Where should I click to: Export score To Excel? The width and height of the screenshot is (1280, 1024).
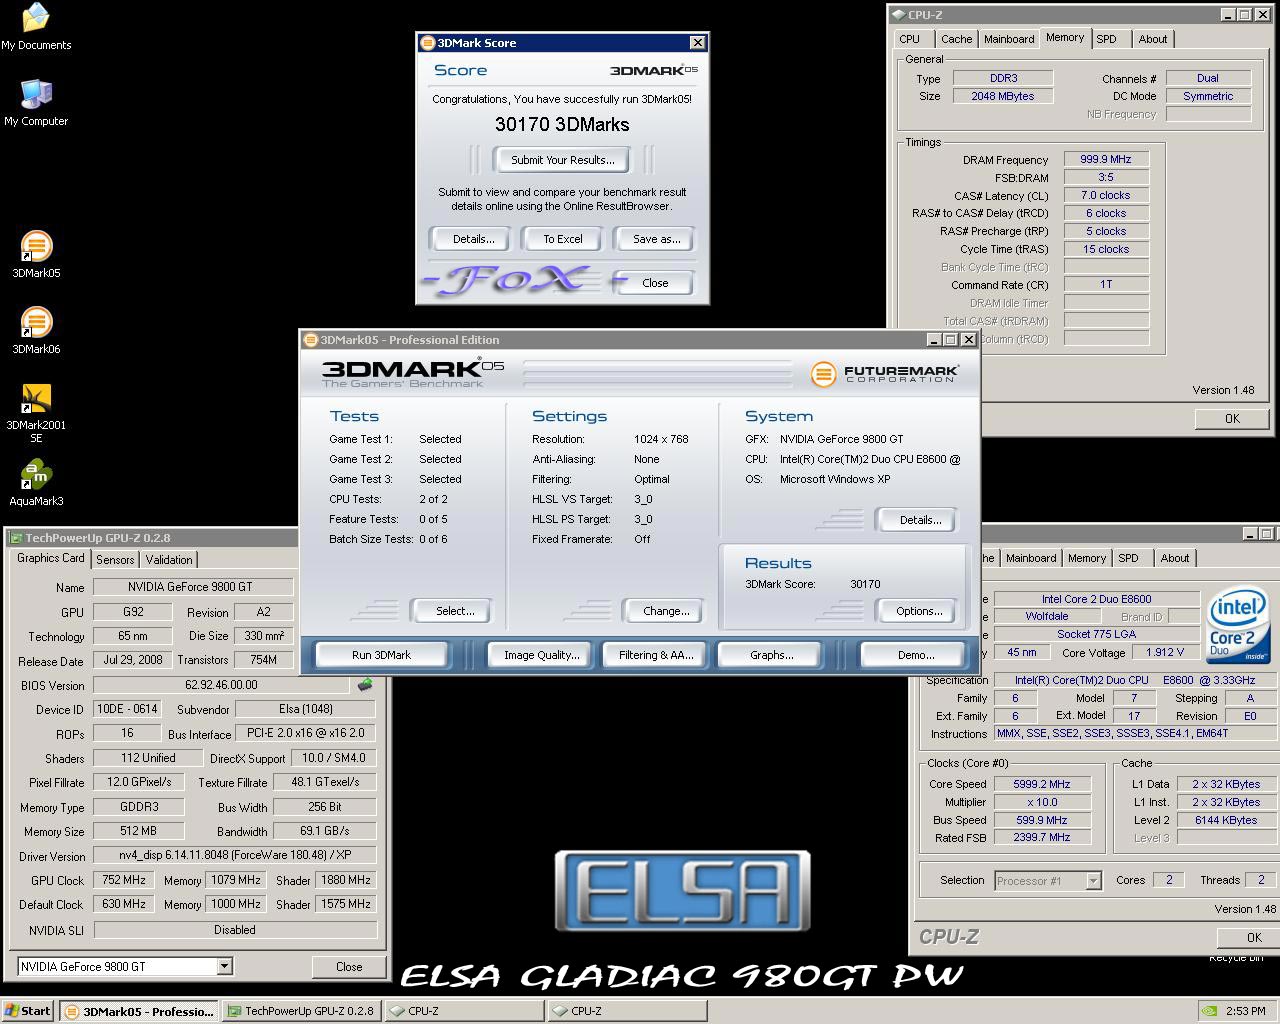pos(562,239)
